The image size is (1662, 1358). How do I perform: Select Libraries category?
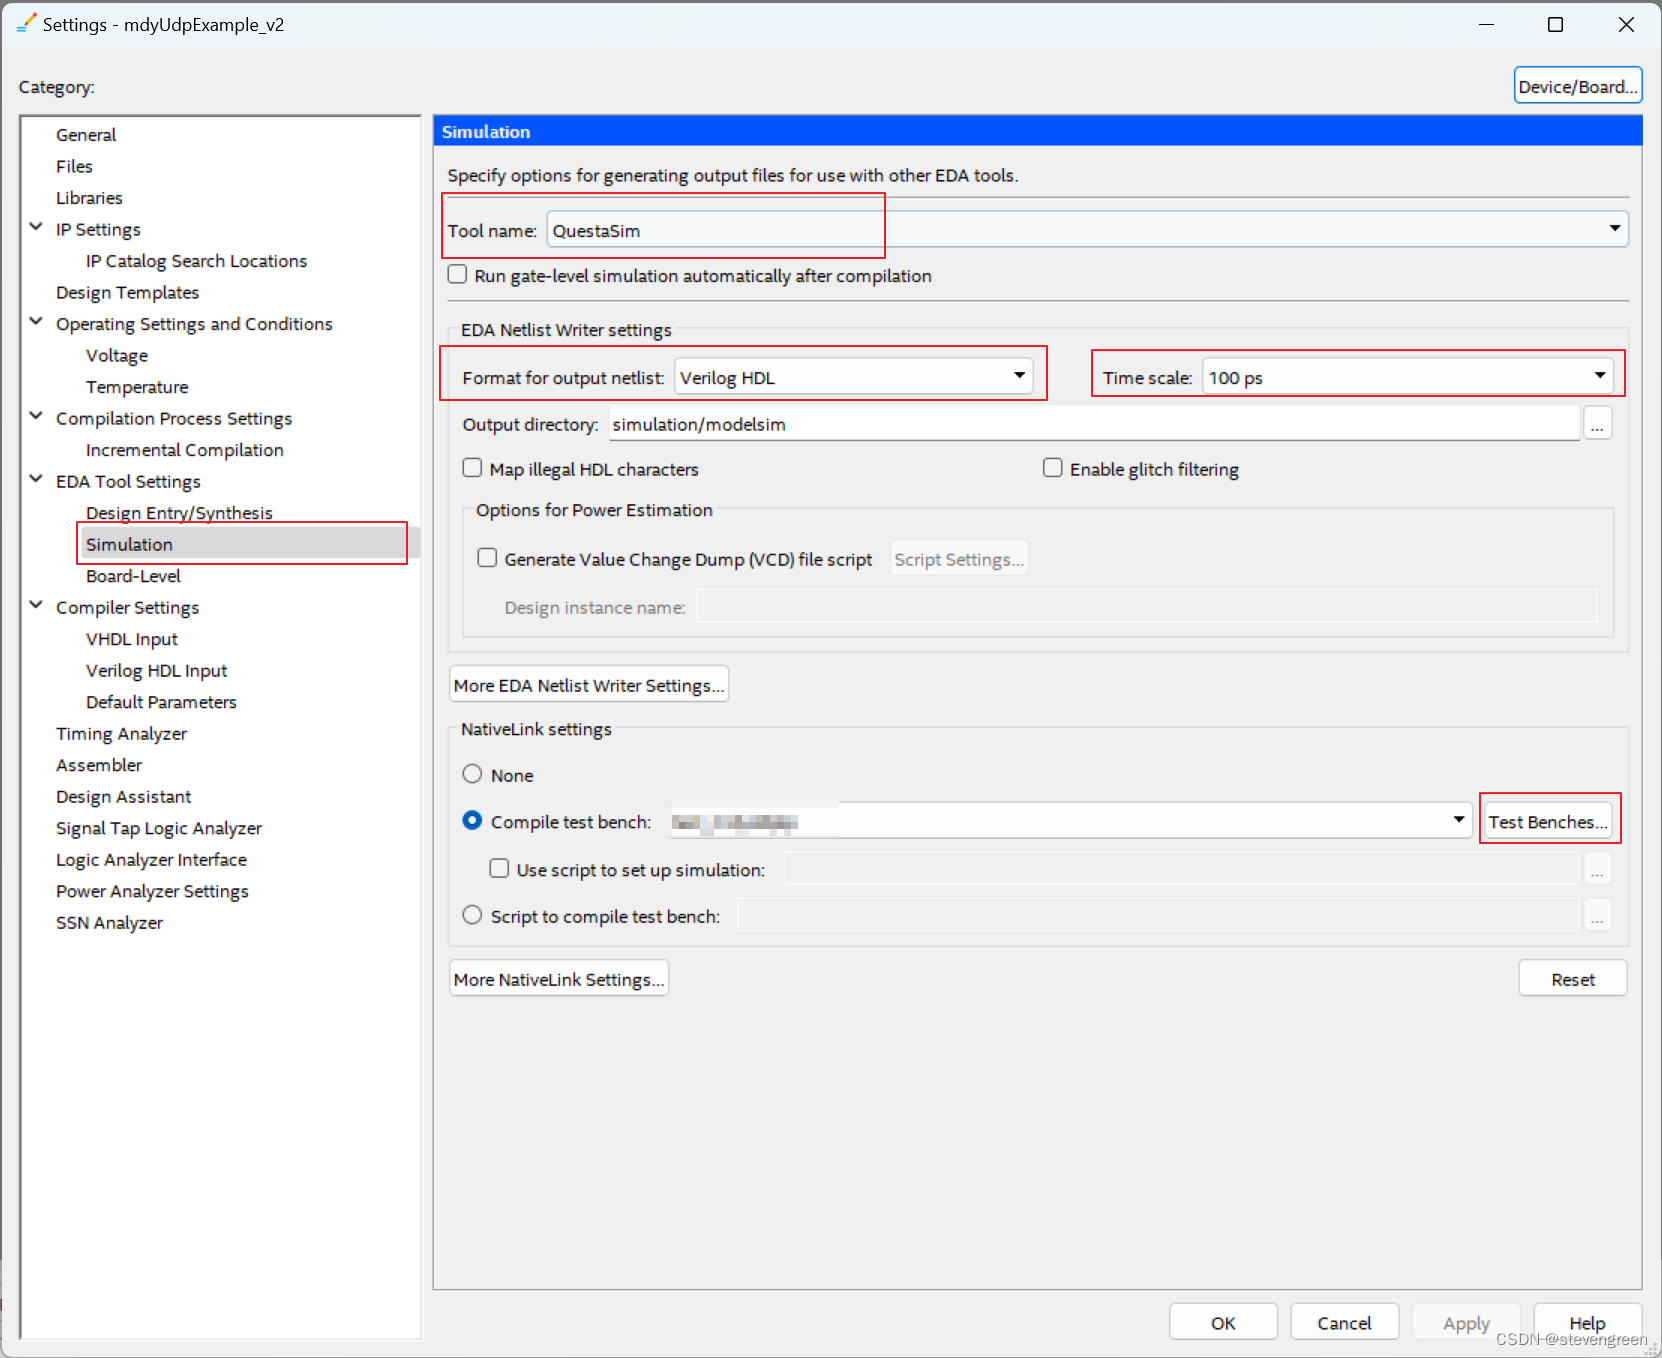coord(89,198)
